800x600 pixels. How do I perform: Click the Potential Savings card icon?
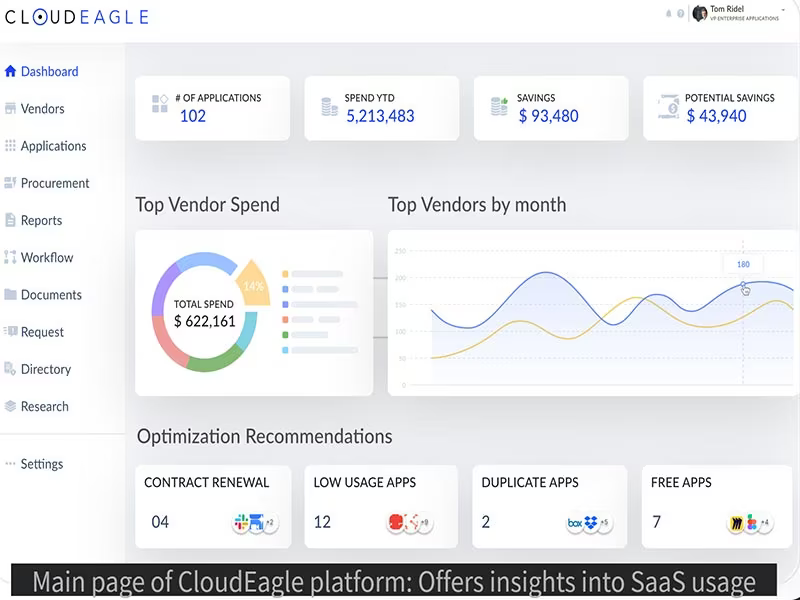[x=669, y=107]
